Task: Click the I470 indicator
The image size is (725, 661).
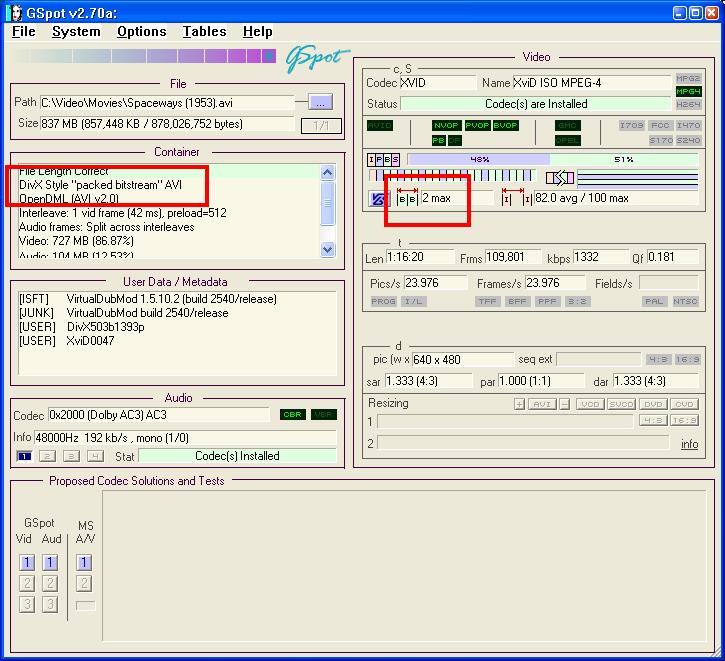Action: [x=688, y=125]
